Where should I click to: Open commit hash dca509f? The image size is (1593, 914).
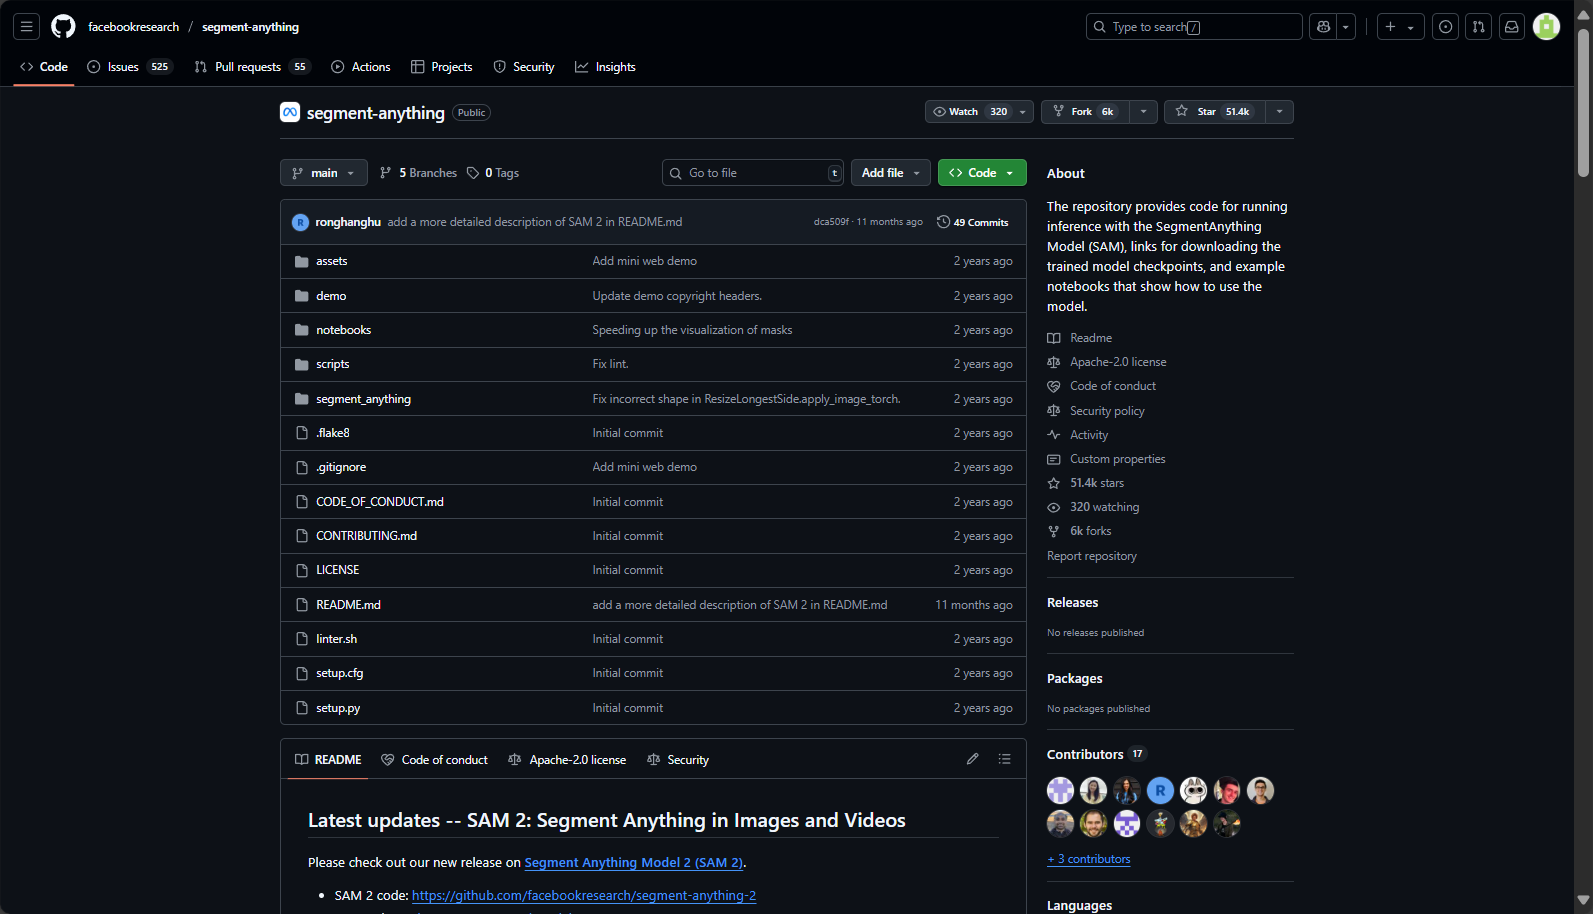(831, 222)
